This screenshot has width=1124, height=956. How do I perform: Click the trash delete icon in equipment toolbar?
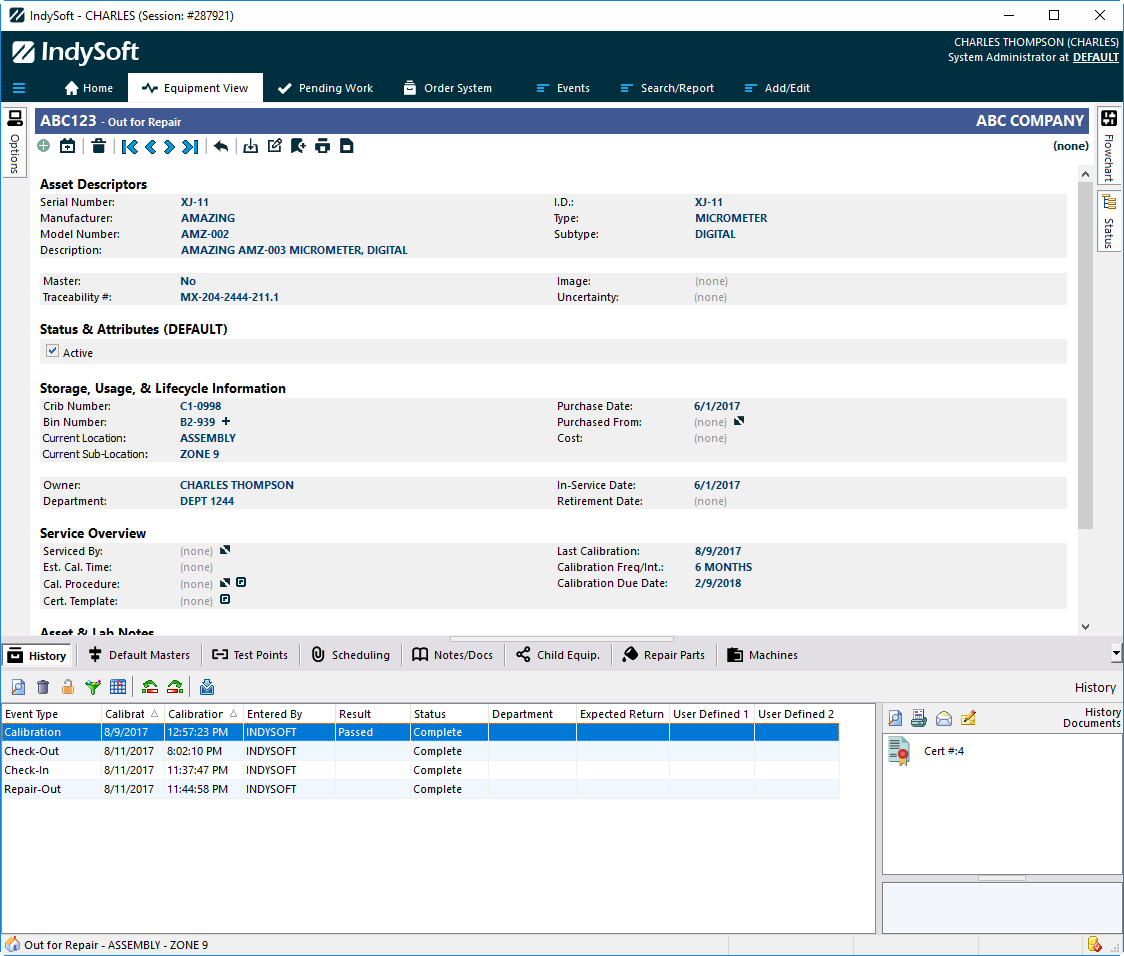pyautogui.click(x=98, y=146)
